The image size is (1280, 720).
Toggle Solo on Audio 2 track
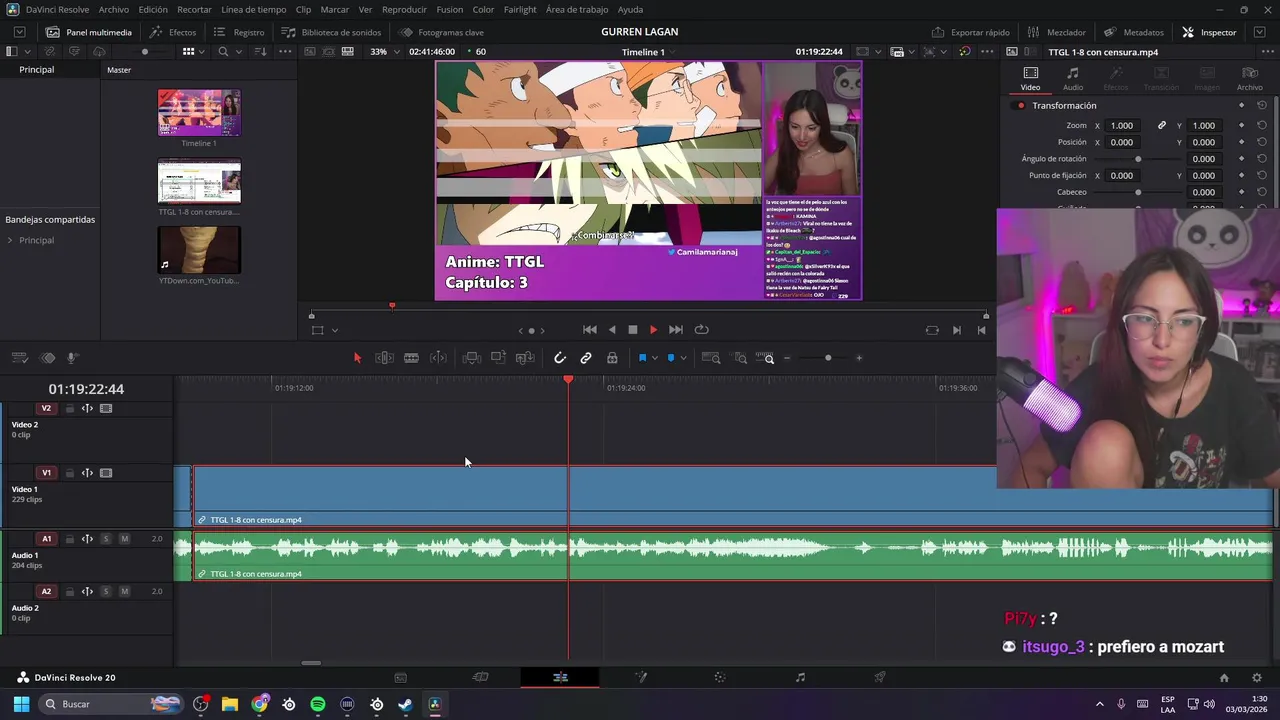[x=106, y=591]
